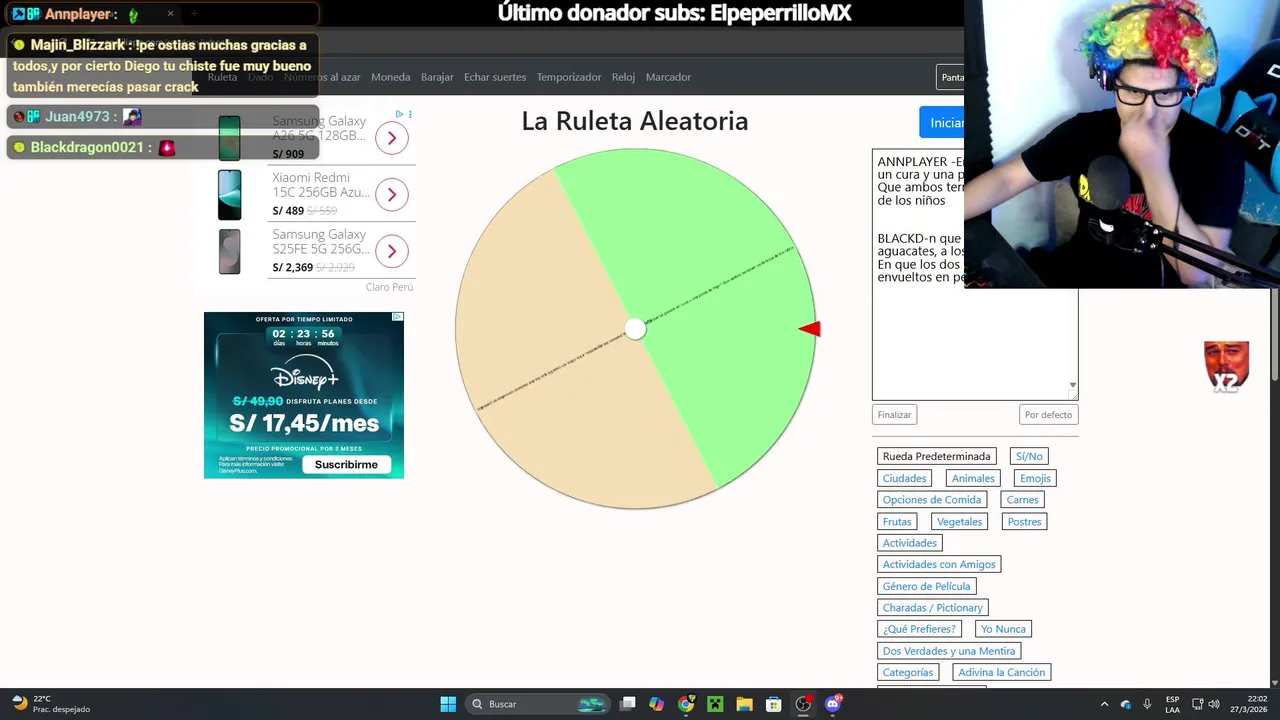Close the Annplayer browser tab
Screen dimensions: 1280x720
[x=170, y=14]
